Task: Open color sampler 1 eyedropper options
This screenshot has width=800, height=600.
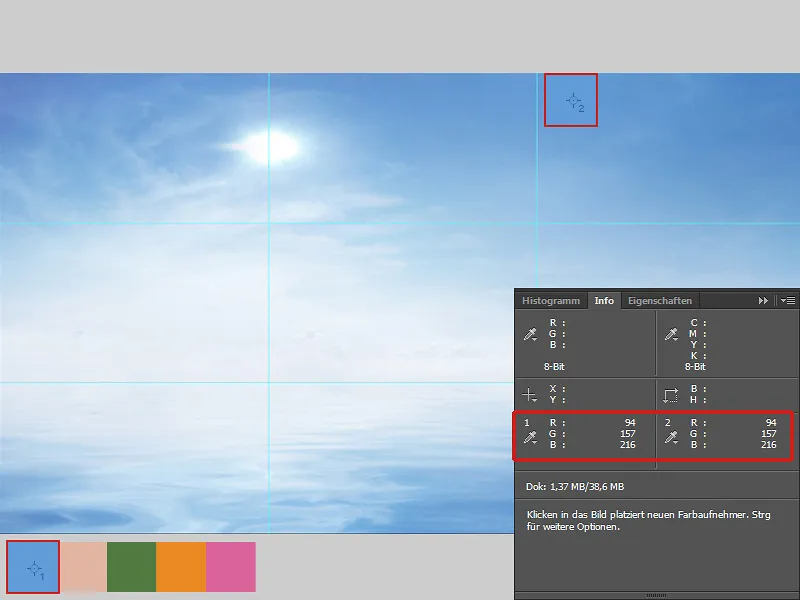Action: coord(531,437)
